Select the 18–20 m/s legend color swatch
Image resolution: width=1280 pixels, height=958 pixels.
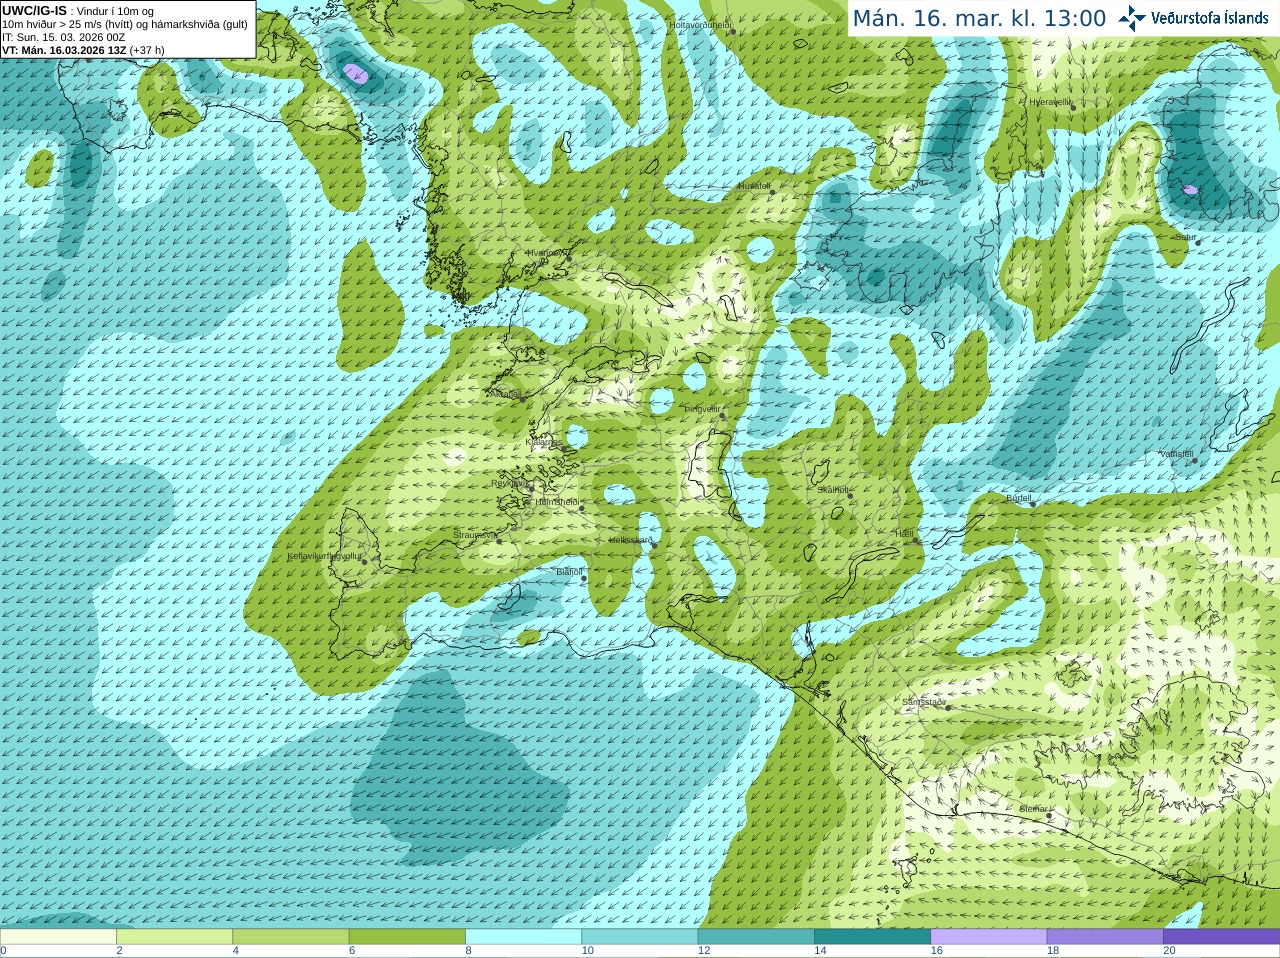[x=1105, y=937]
